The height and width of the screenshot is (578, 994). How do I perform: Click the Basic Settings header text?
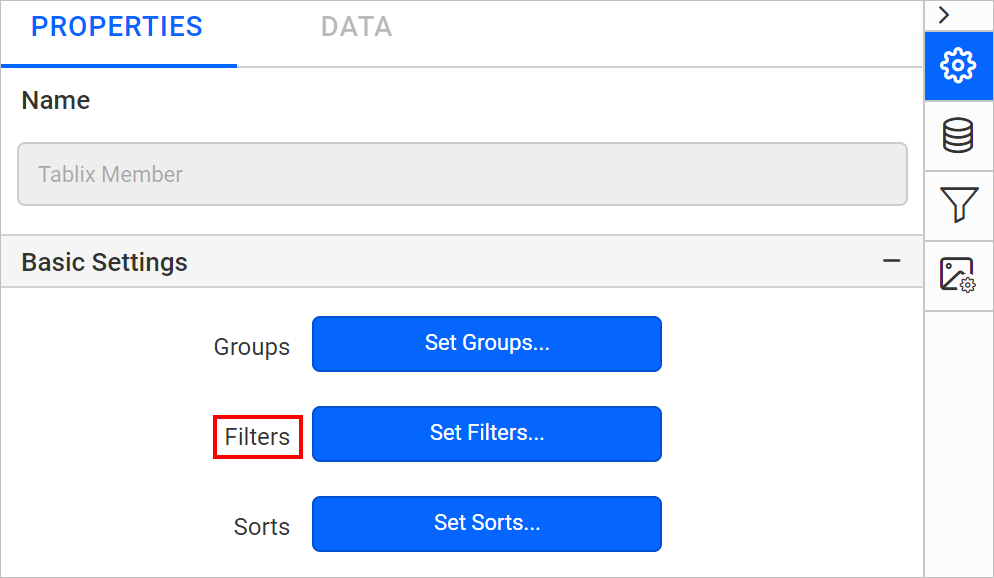tap(105, 262)
